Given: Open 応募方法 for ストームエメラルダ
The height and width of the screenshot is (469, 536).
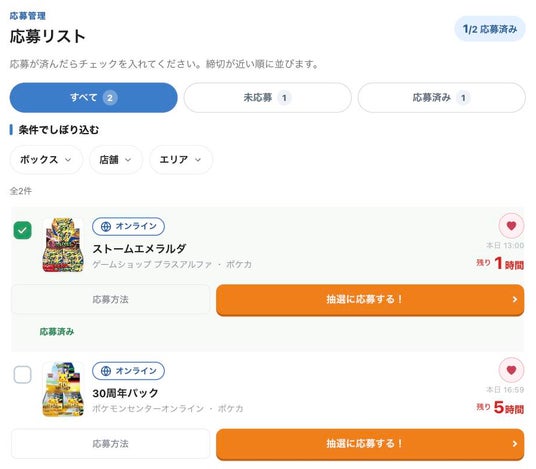Looking at the screenshot, I should click(110, 299).
